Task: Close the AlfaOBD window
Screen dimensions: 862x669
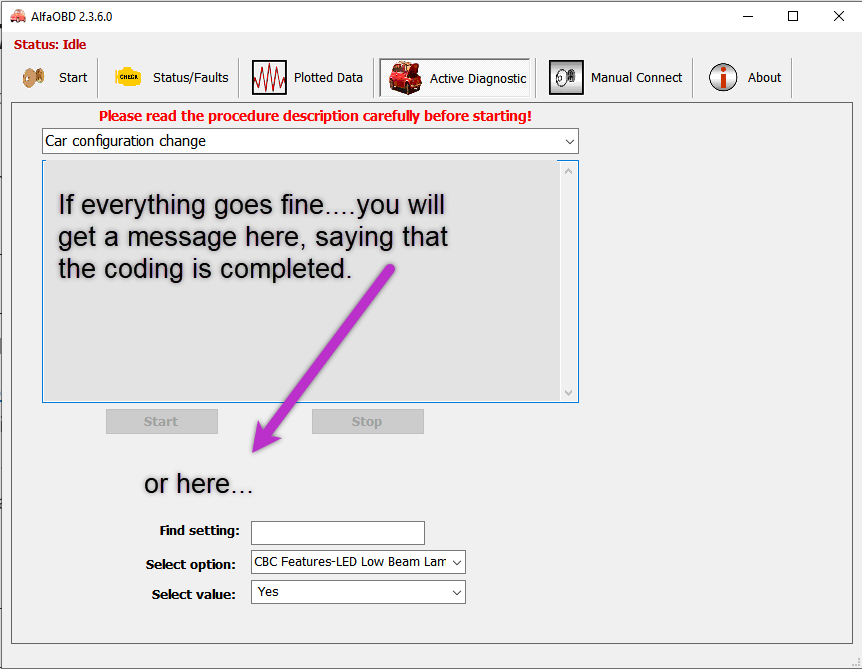Action: coord(838,16)
